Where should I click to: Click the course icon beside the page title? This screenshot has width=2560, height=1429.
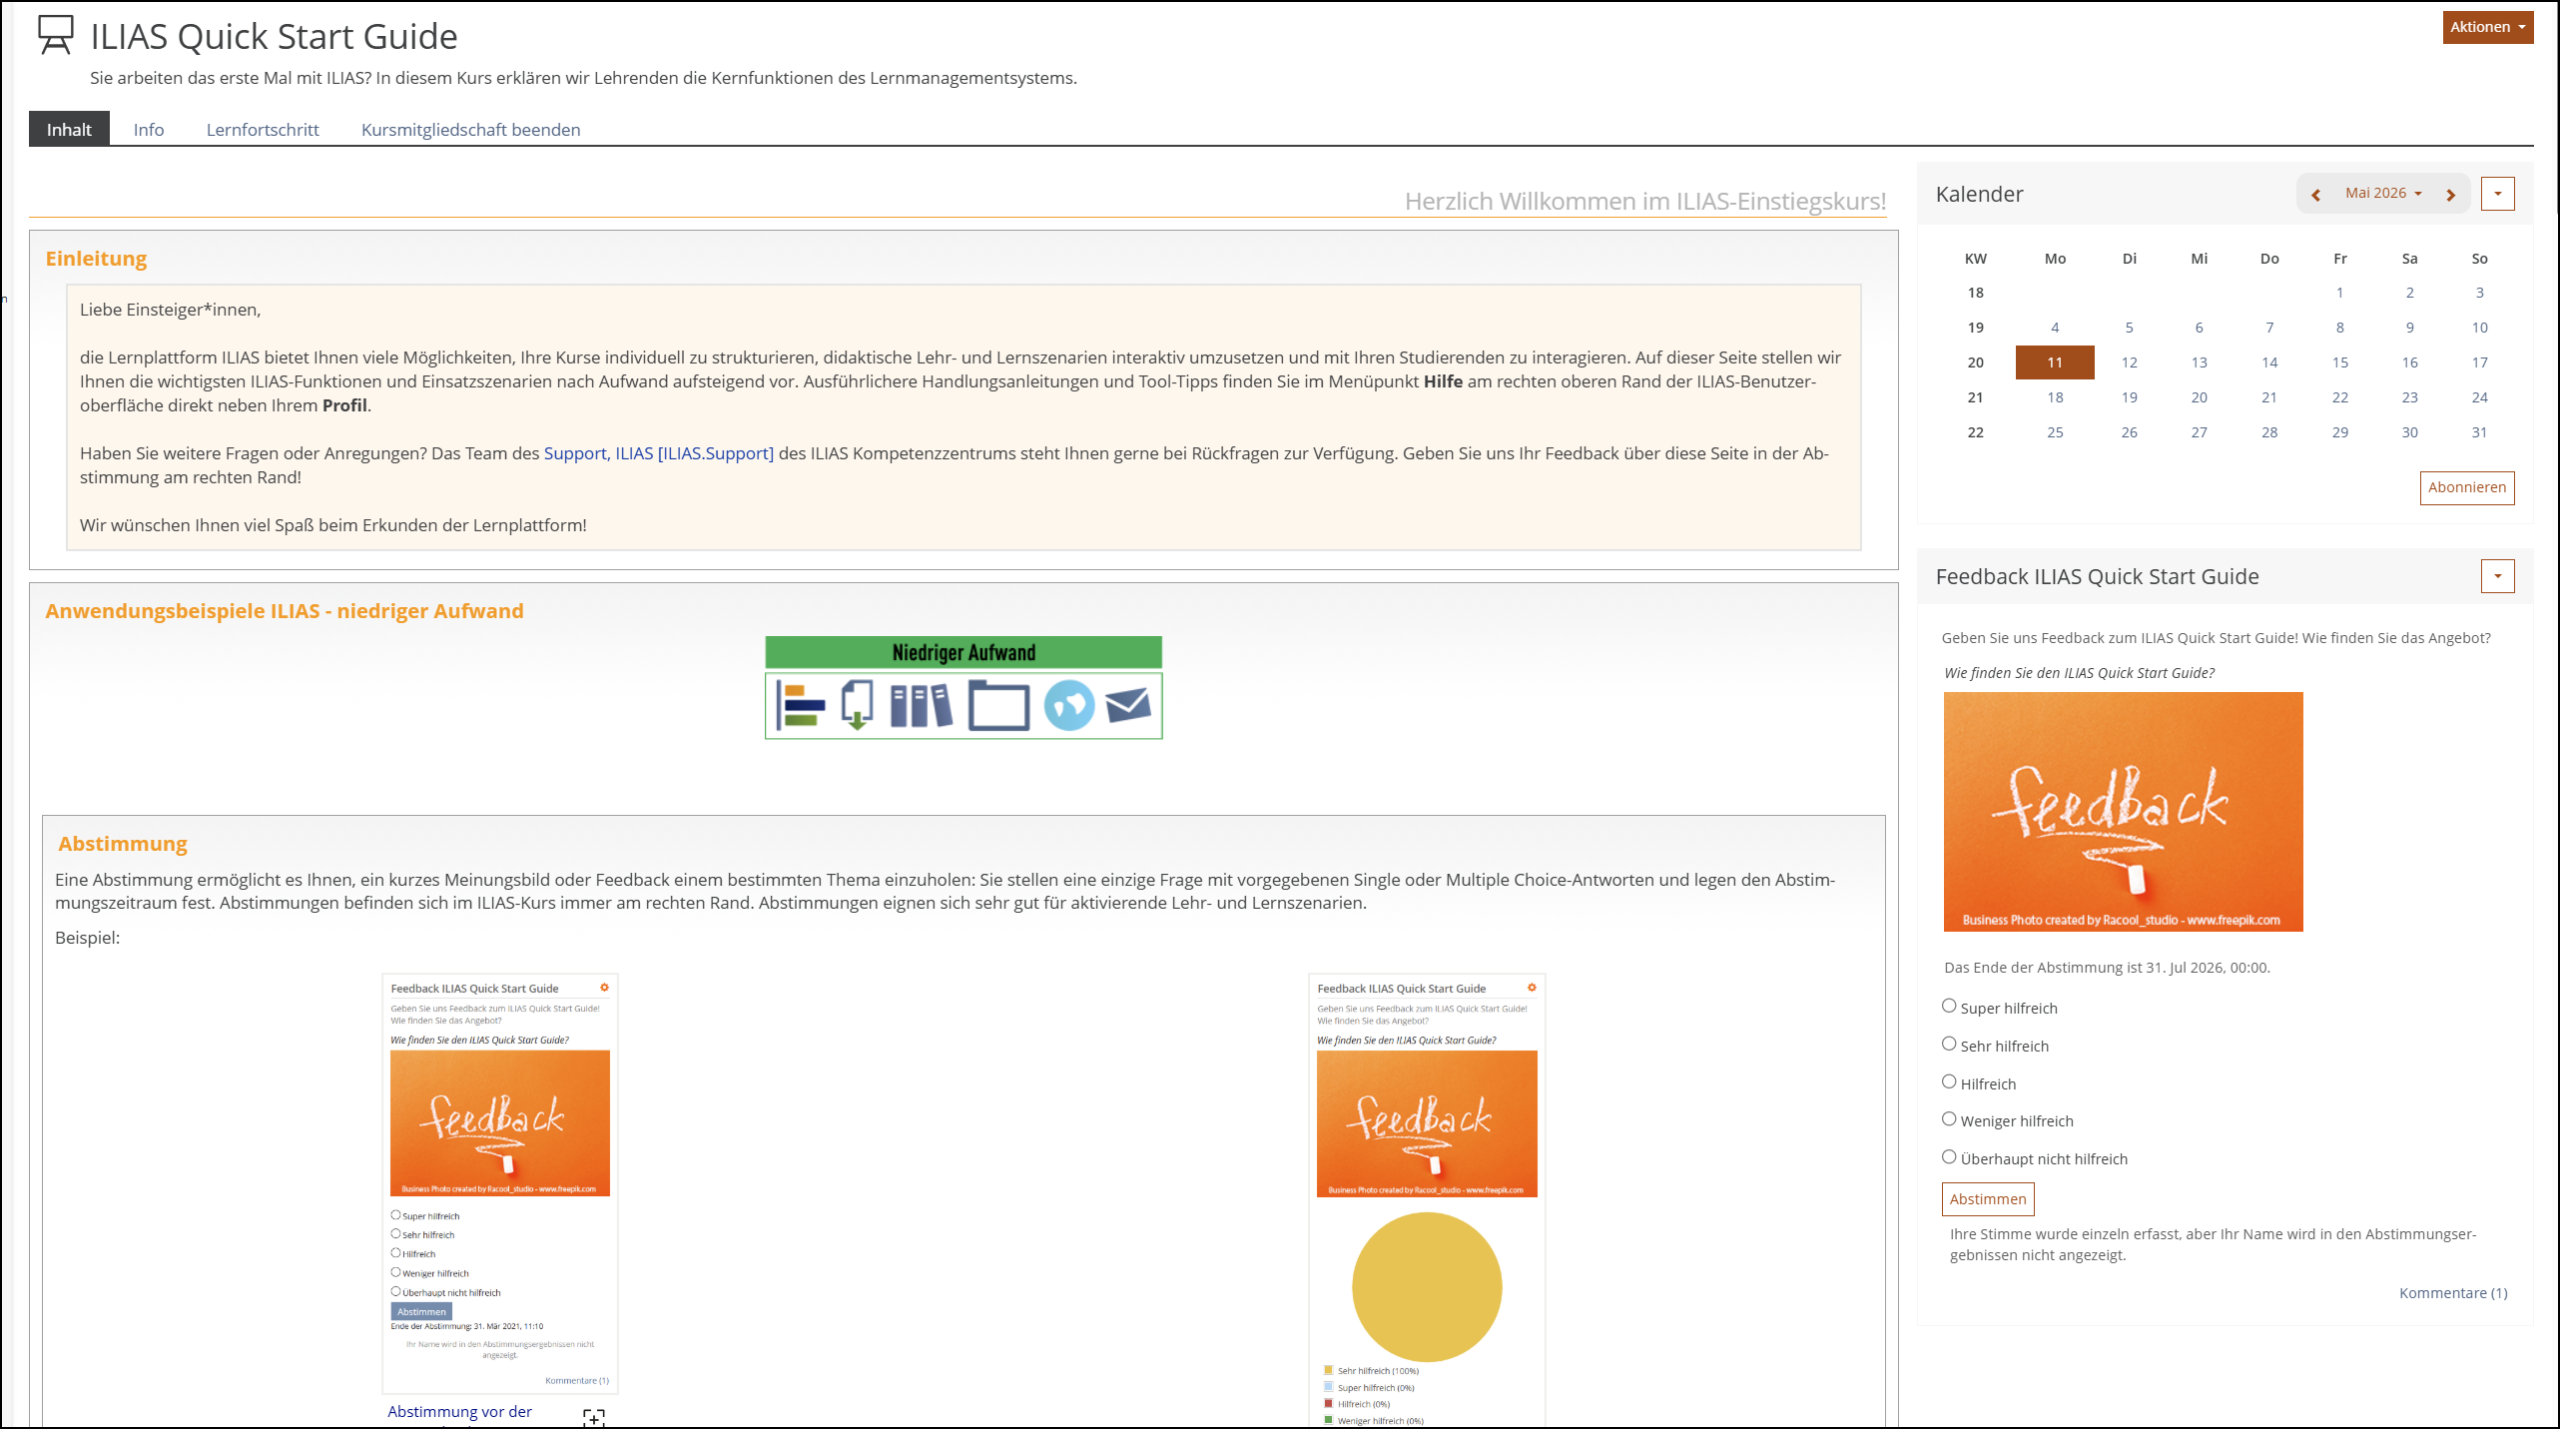coord(55,35)
